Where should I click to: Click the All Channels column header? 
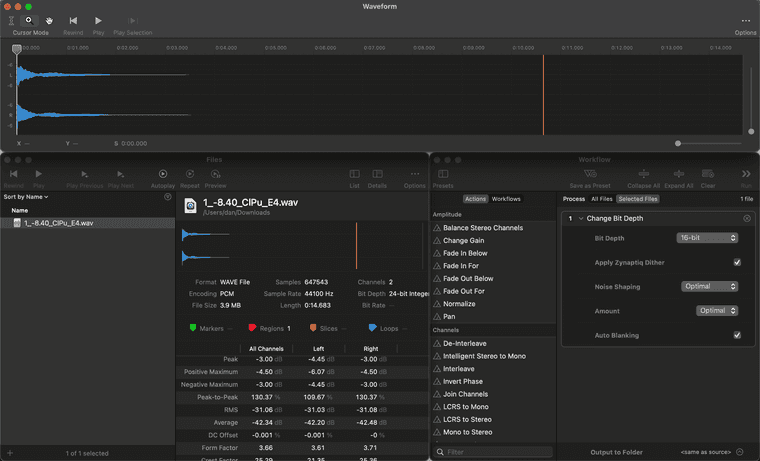pyautogui.click(x=266, y=349)
